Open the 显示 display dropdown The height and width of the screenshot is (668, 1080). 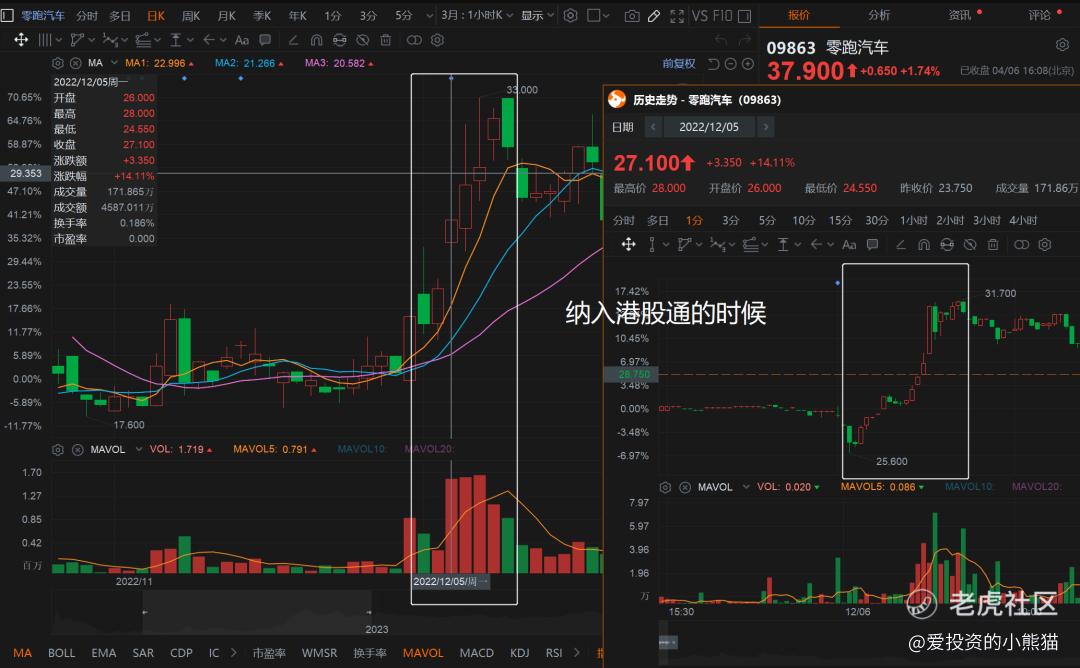(x=537, y=15)
